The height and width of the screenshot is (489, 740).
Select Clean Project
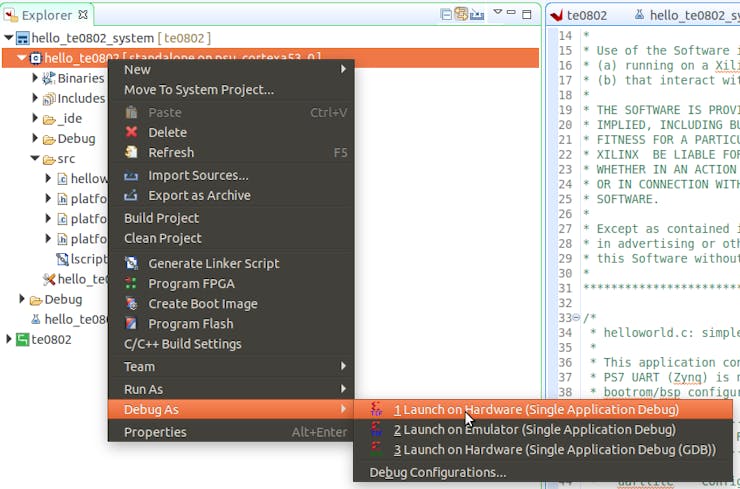(231, 238)
